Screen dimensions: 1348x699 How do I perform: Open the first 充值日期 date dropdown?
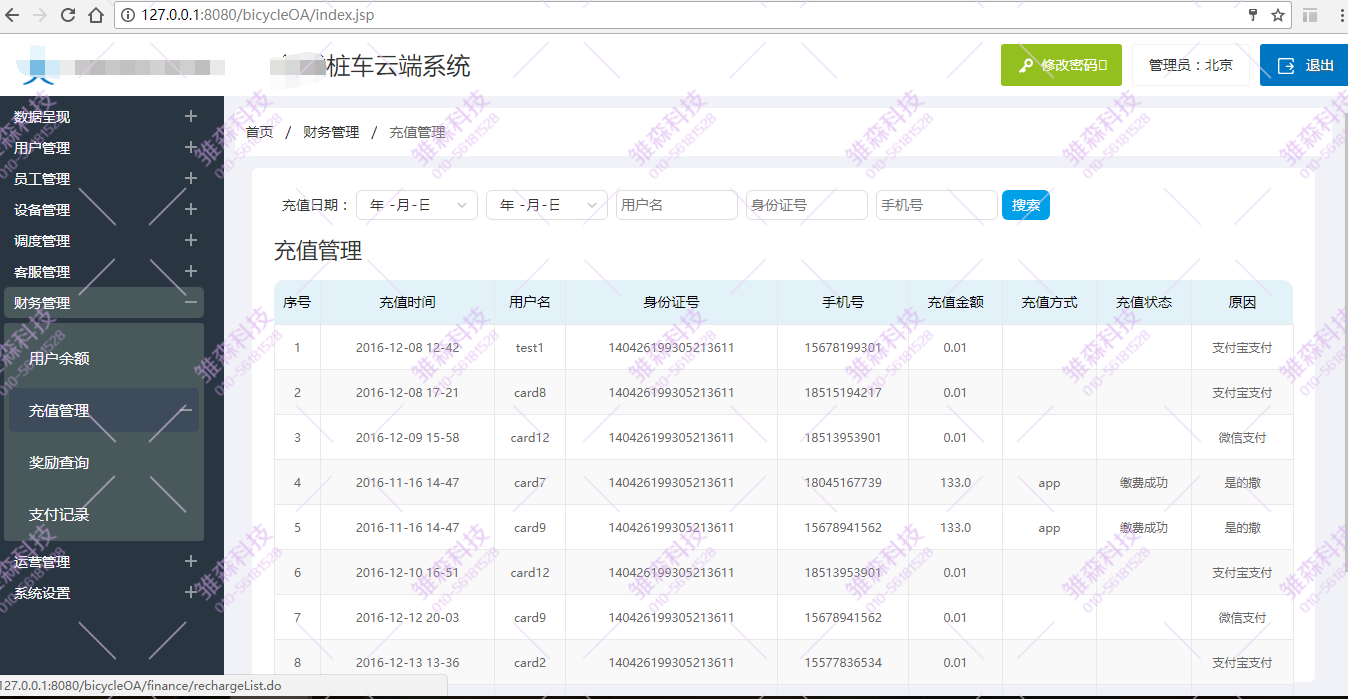pos(416,204)
